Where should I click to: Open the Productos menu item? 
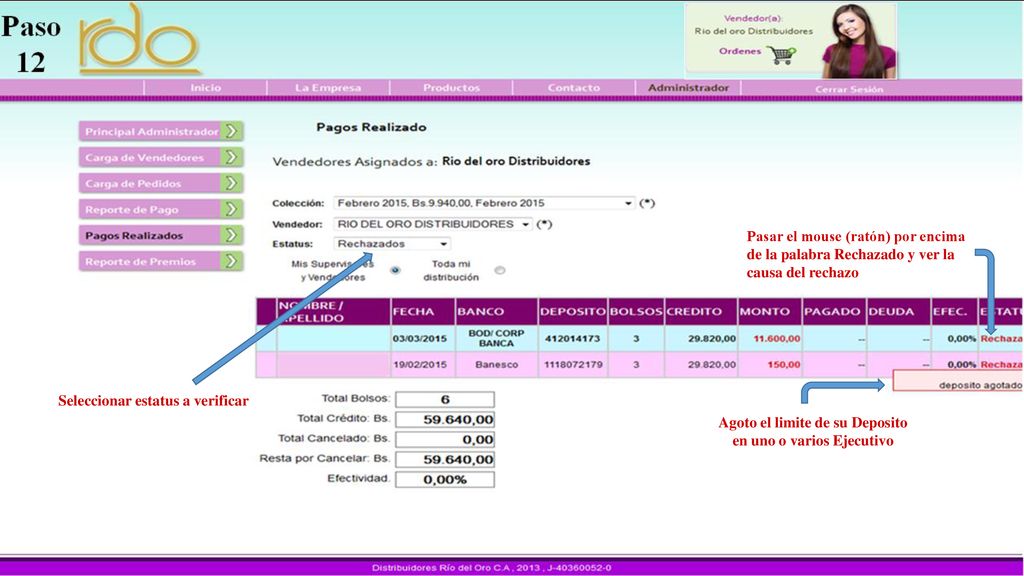451,88
